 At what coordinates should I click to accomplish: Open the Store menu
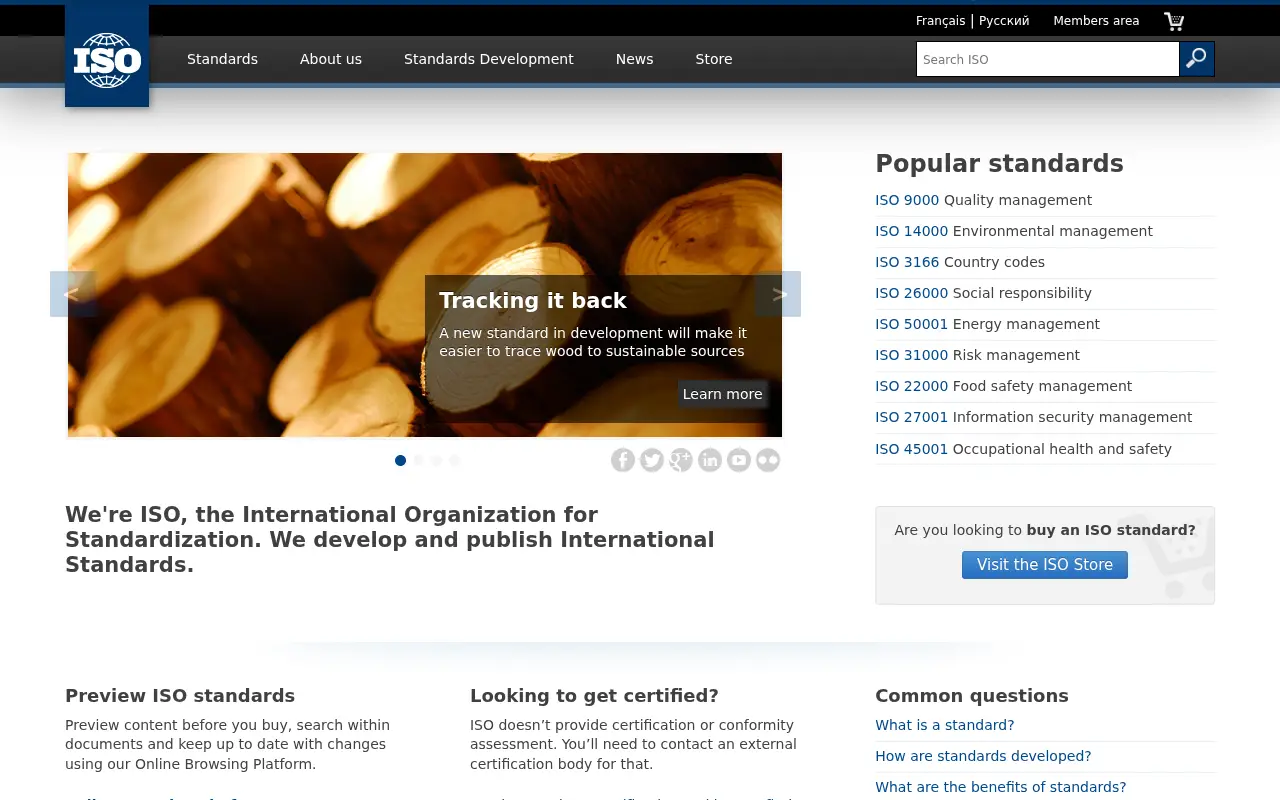pyautogui.click(x=714, y=59)
